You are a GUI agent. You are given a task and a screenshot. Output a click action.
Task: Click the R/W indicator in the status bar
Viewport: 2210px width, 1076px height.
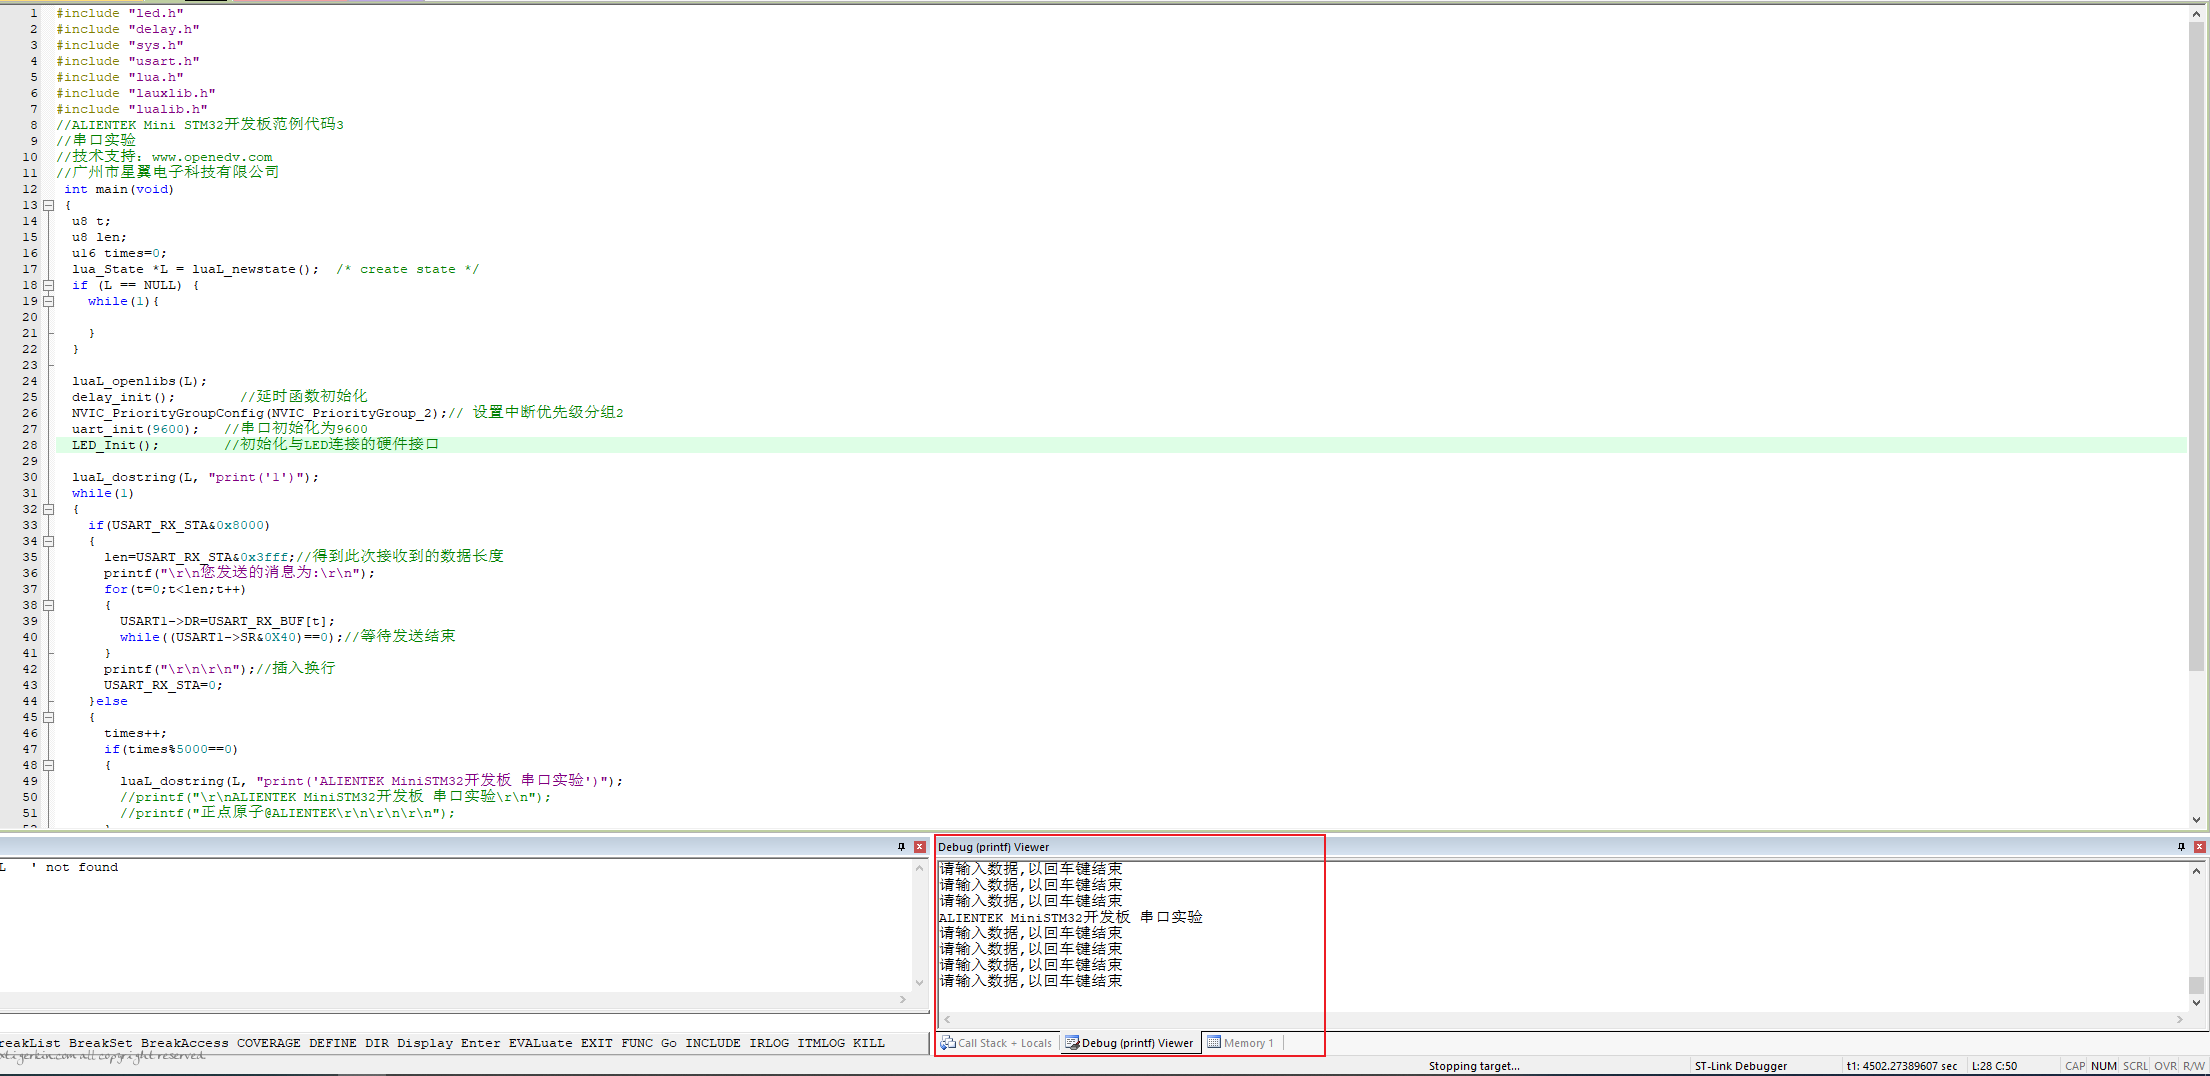(x=2193, y=1066)
